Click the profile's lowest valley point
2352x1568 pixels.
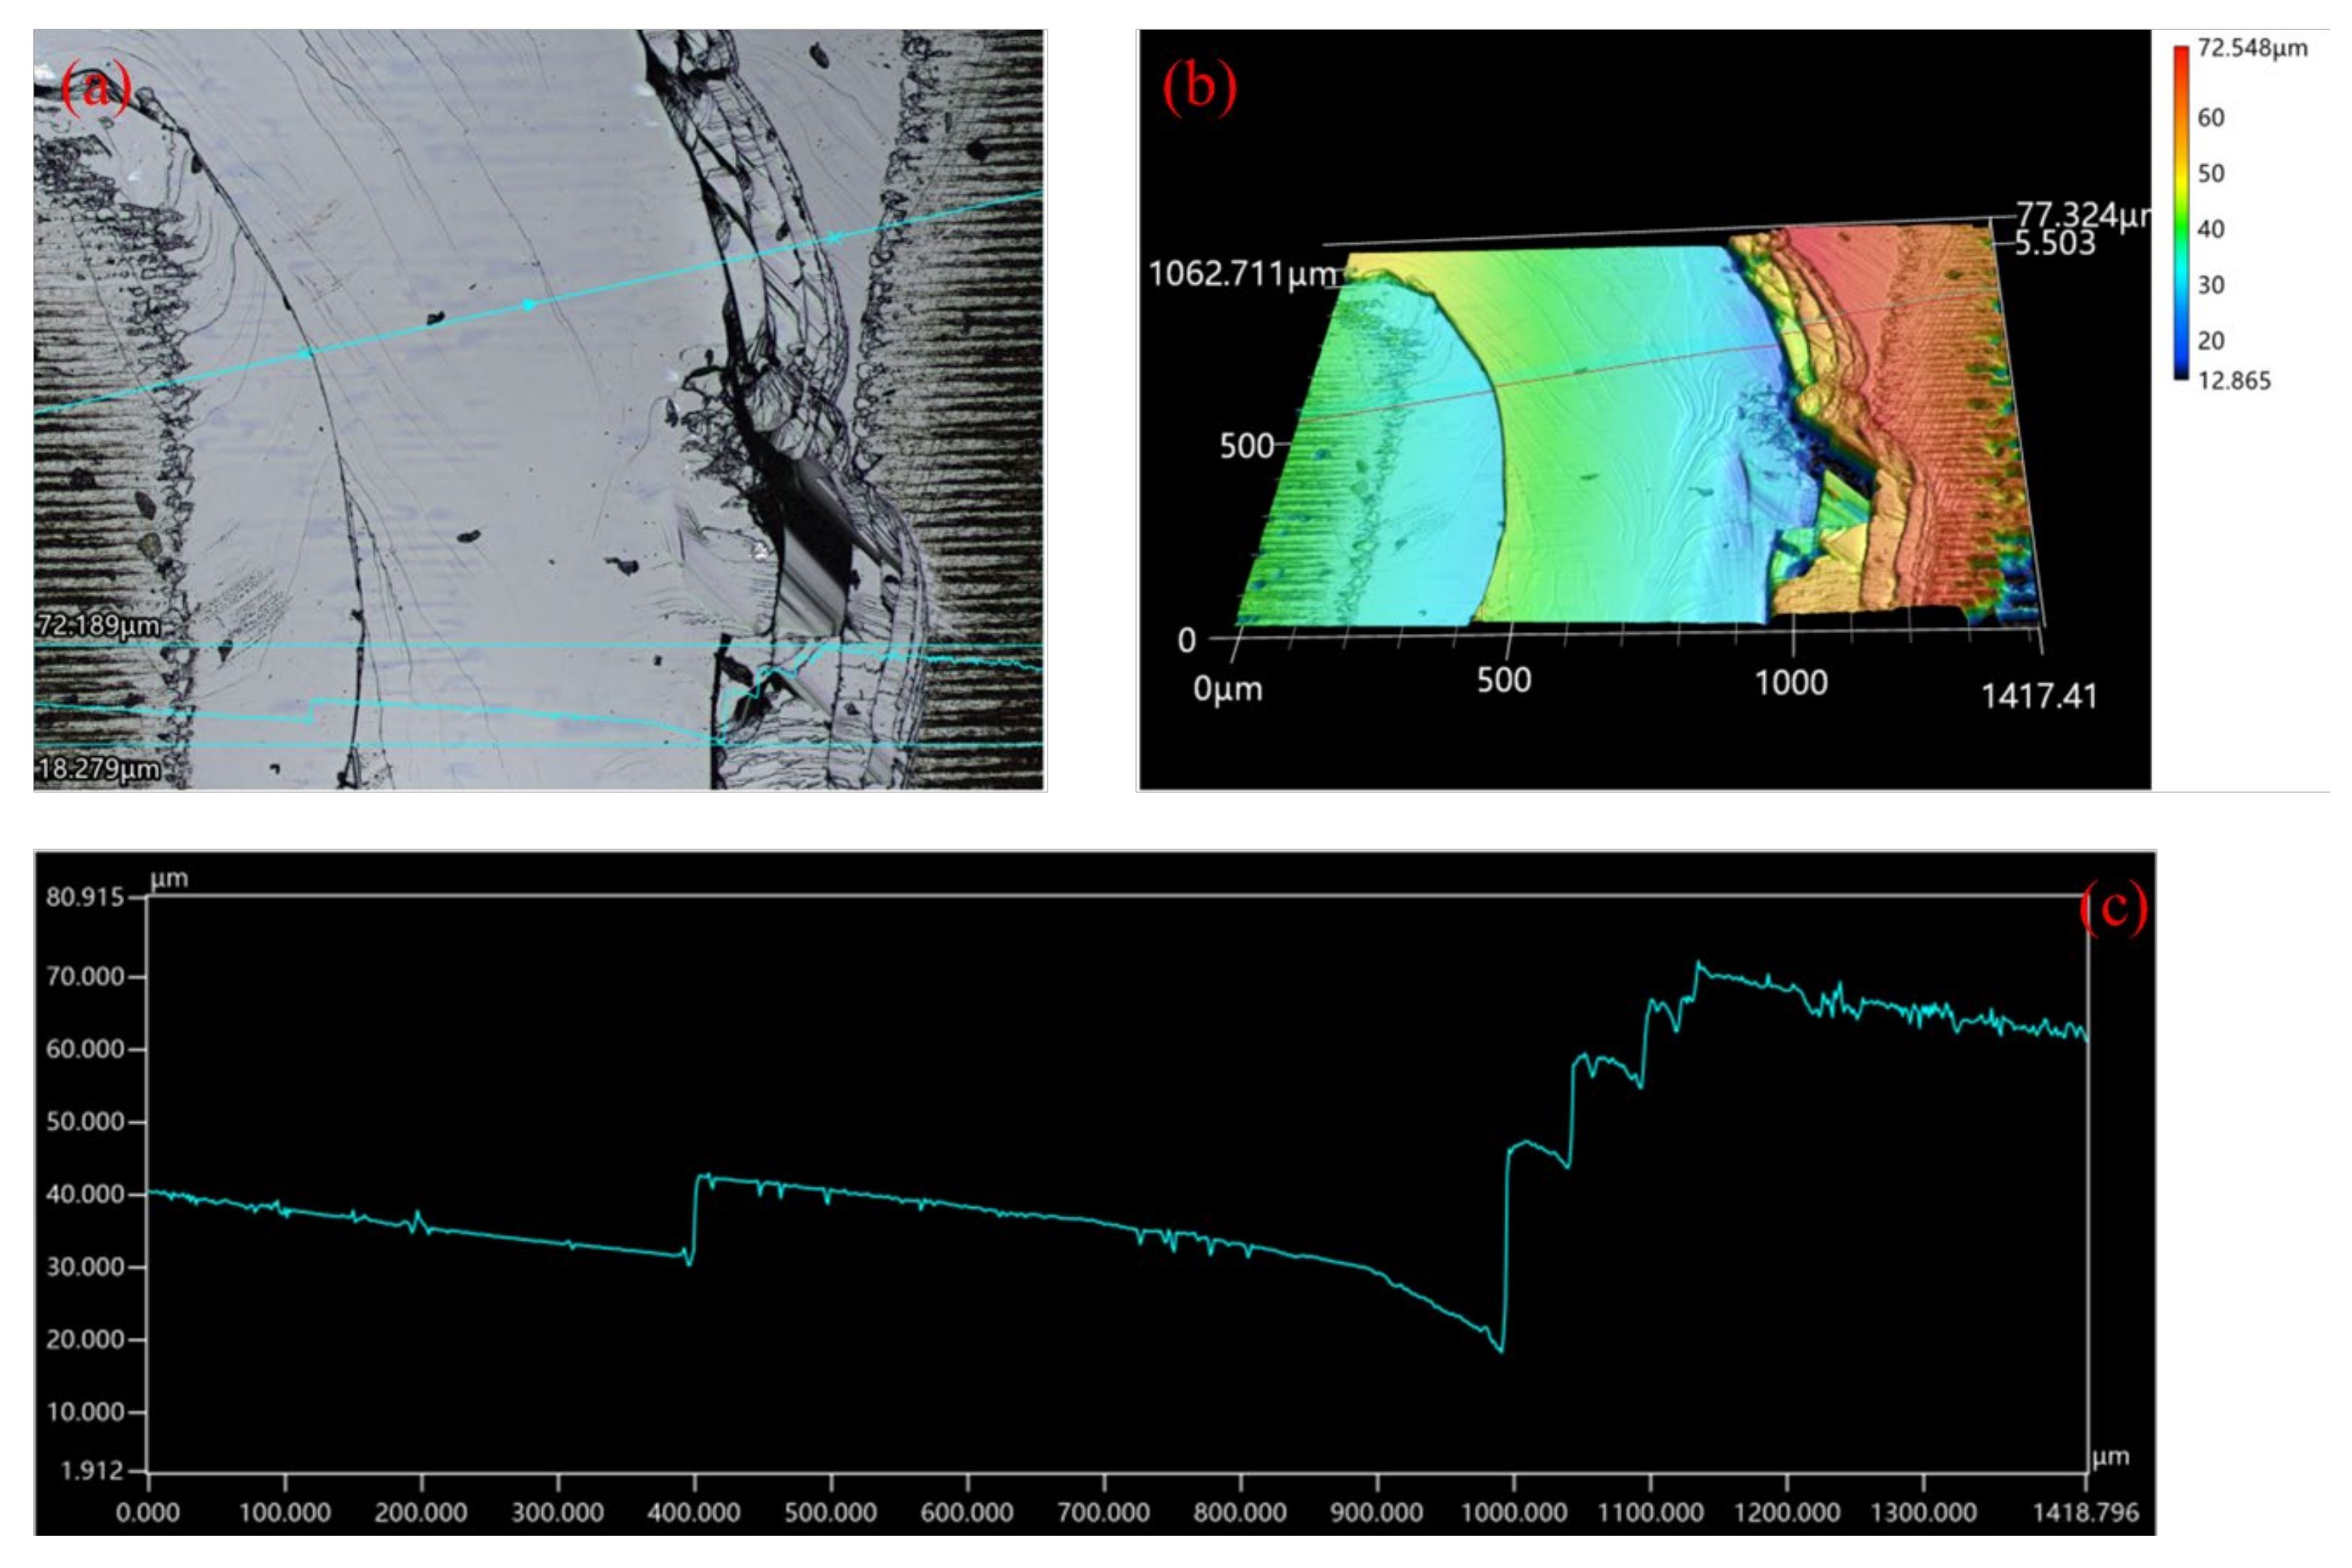[1501, 1351]
